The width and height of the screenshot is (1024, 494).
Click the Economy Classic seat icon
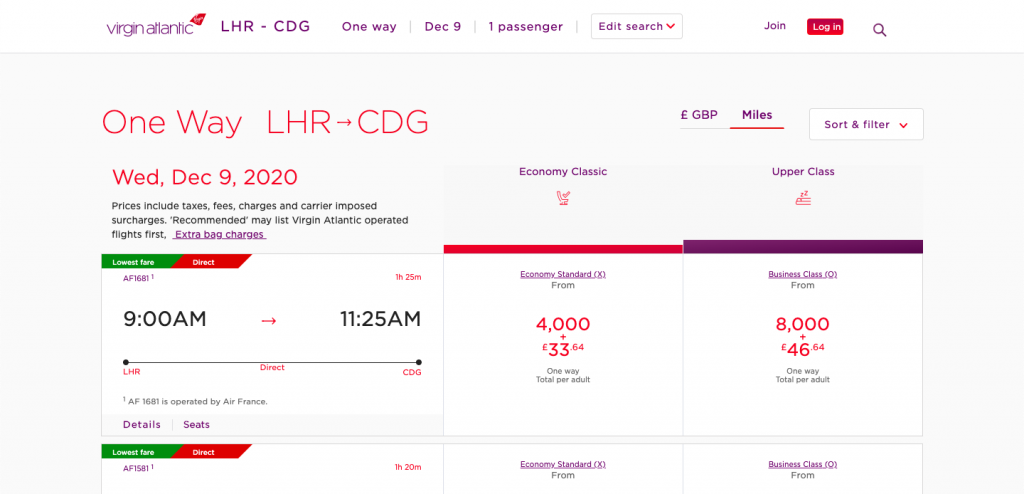(x=563, y=197)
